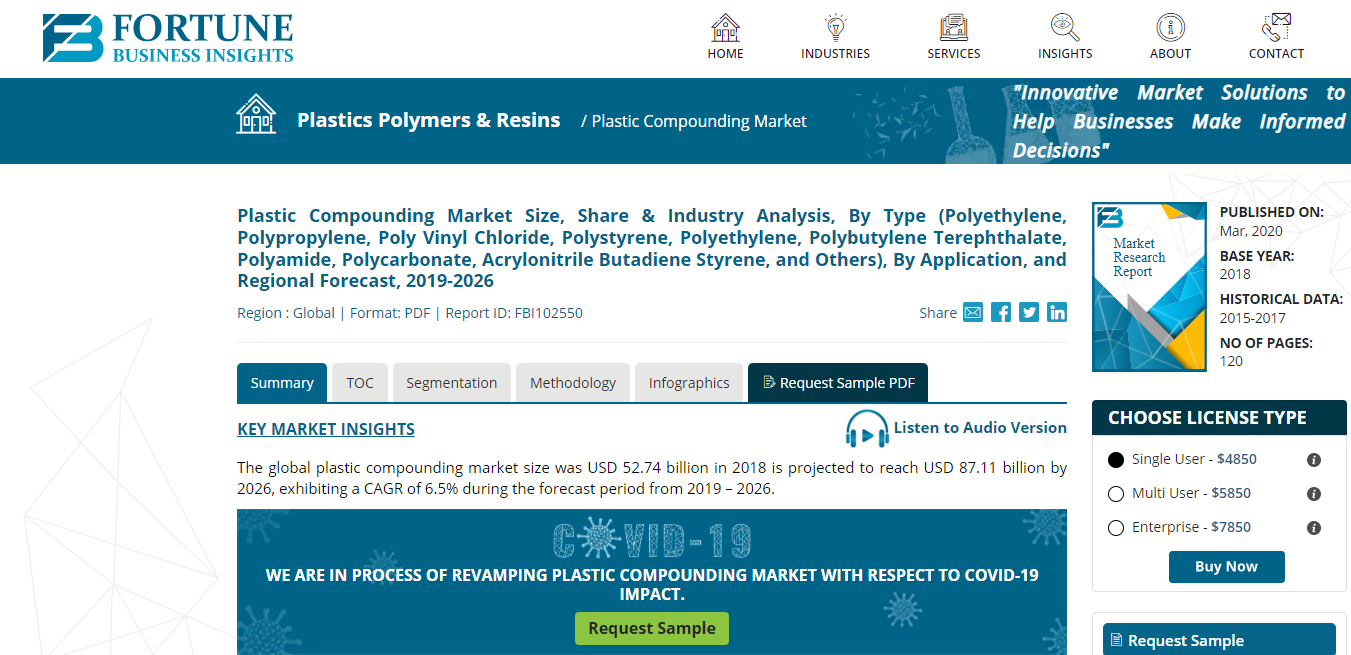Viewport: 1351px width, 655px height.
Task: Switch to the Methodology tab
Action: point(573,383)
